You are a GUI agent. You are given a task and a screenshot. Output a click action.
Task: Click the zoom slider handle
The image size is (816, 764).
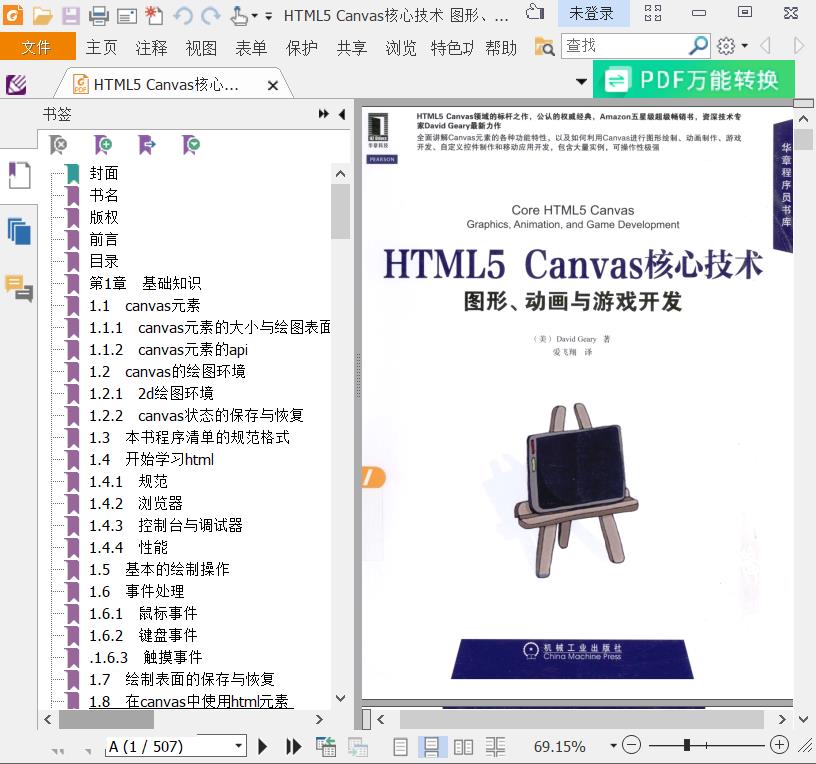coord(687,745)
